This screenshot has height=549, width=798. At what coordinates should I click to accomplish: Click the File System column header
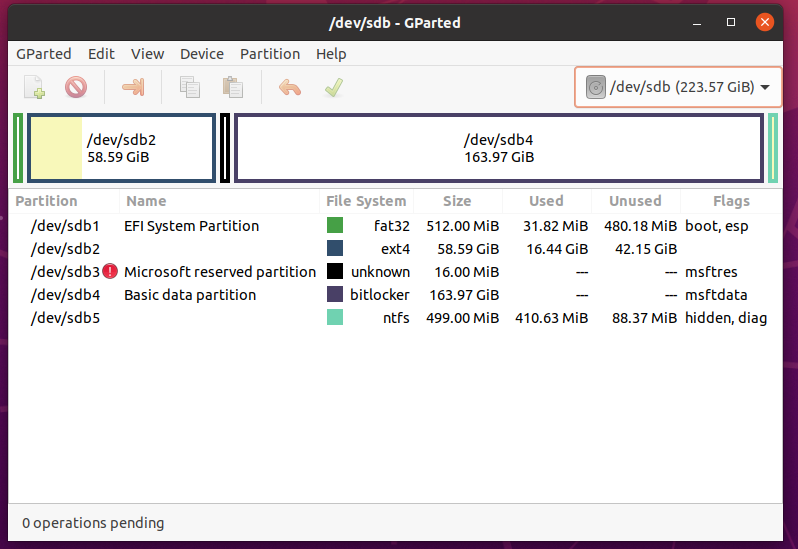(366, 201)
